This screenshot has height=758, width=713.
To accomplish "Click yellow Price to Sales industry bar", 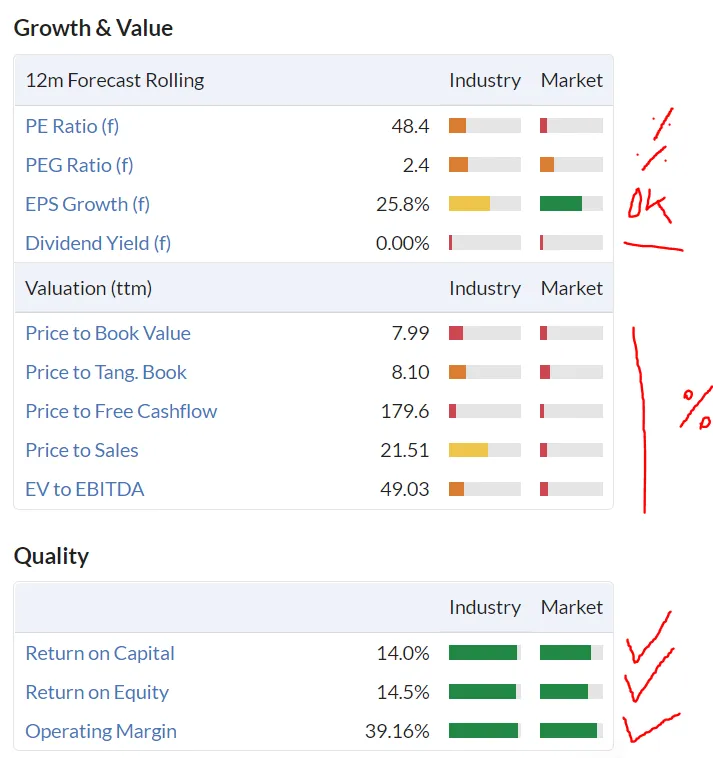I will click(468, 450).
